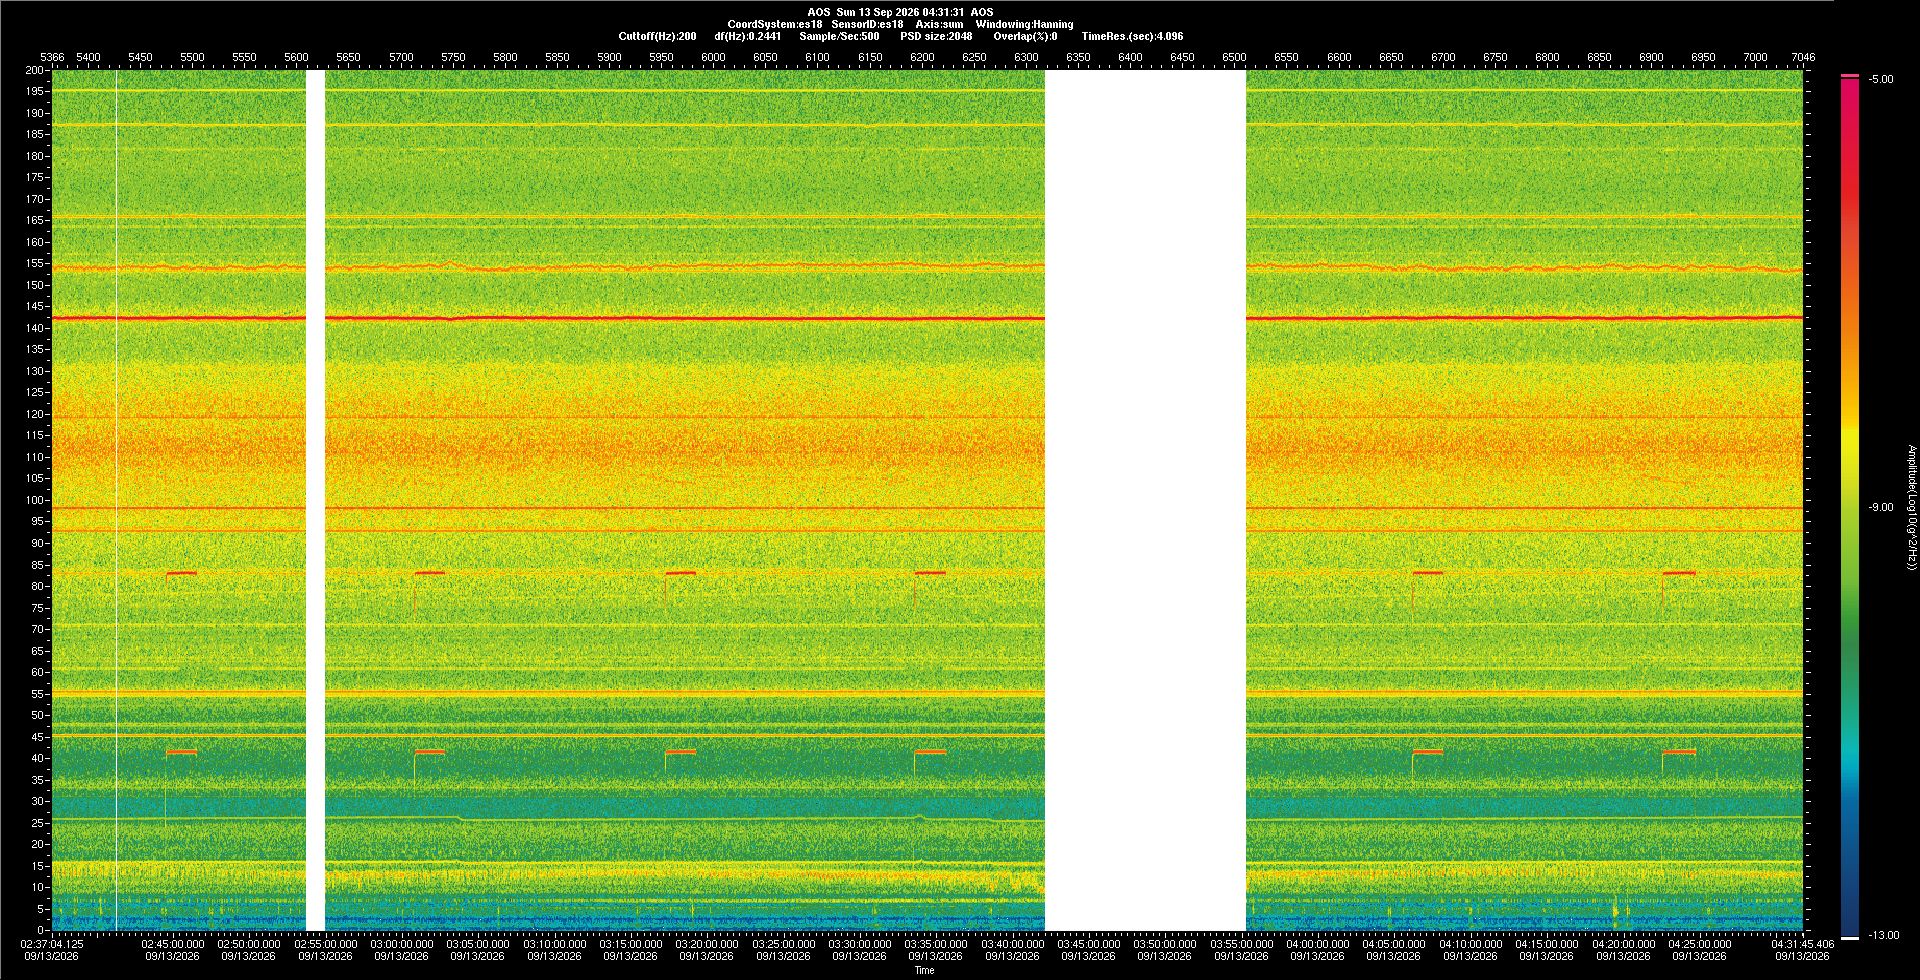Click the wide white data gap around 03:50:00
Screen dimensions: 1920x980
tap(1145, 500)
